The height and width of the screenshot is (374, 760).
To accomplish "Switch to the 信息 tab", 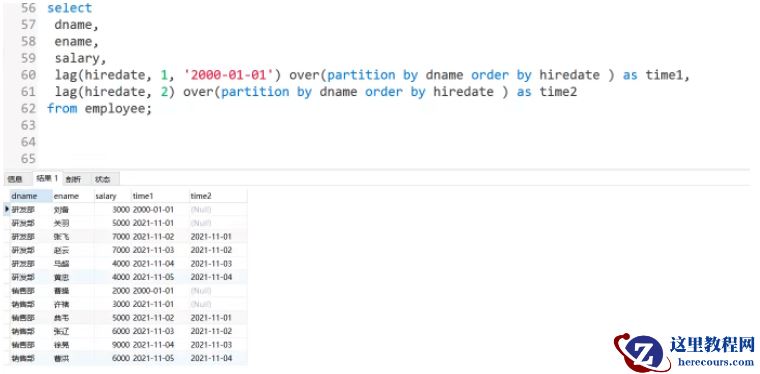I will [x=15, y=179].
